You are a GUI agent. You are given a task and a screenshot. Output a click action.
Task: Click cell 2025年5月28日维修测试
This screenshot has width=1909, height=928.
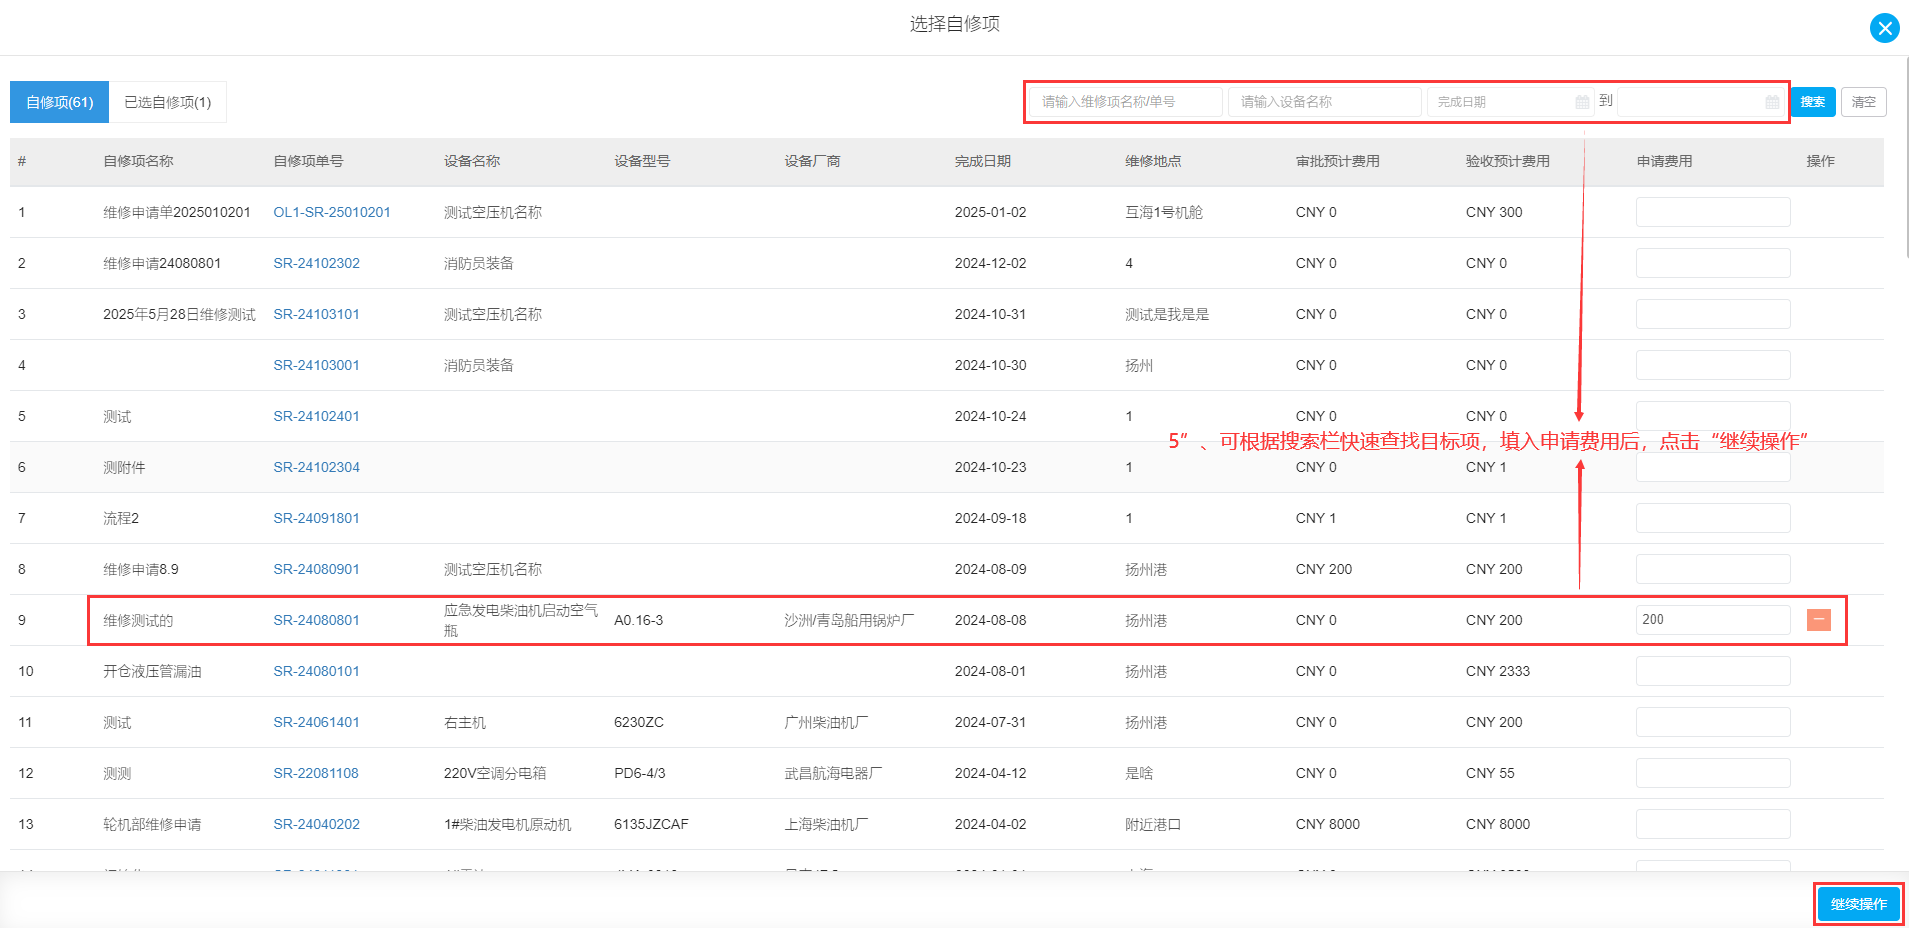pyautogui.click(x=179, y=314)
